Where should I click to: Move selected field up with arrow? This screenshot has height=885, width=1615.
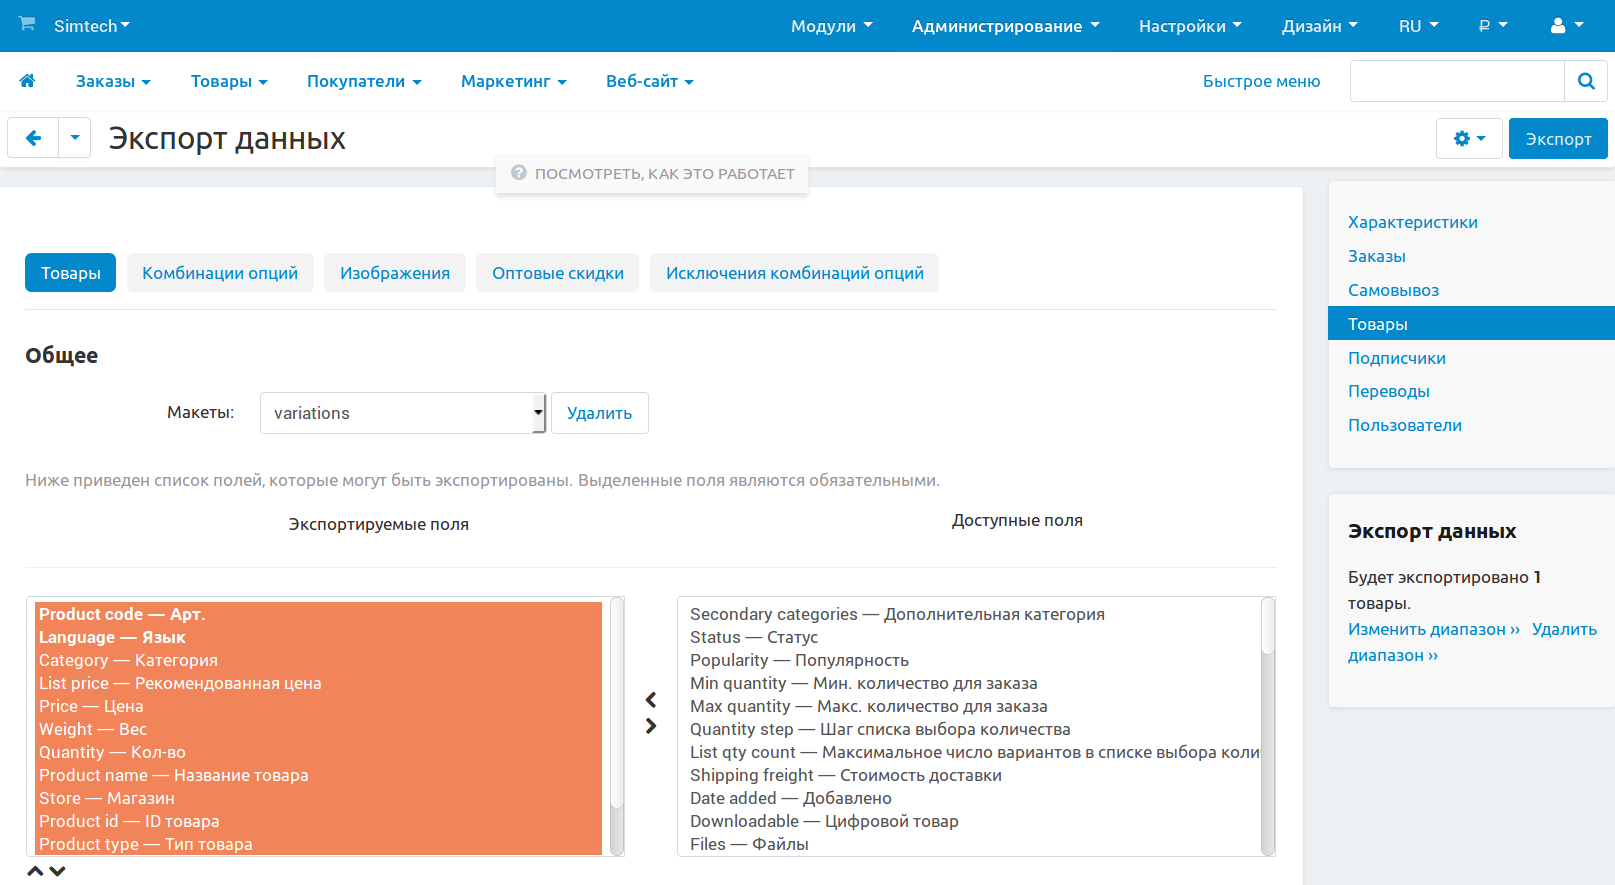pyautogui.click(x=35, y=871)
